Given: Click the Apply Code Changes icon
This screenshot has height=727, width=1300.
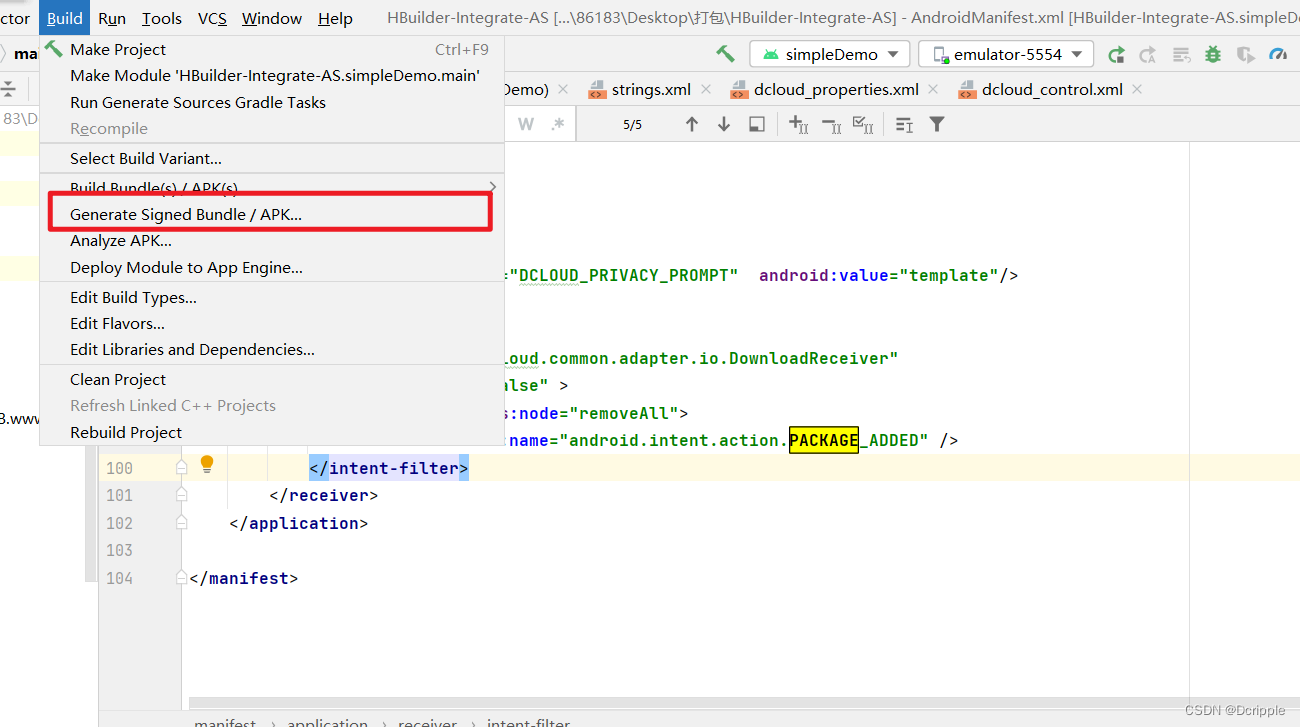Looking at the screenshot, I should [1181, 54].
